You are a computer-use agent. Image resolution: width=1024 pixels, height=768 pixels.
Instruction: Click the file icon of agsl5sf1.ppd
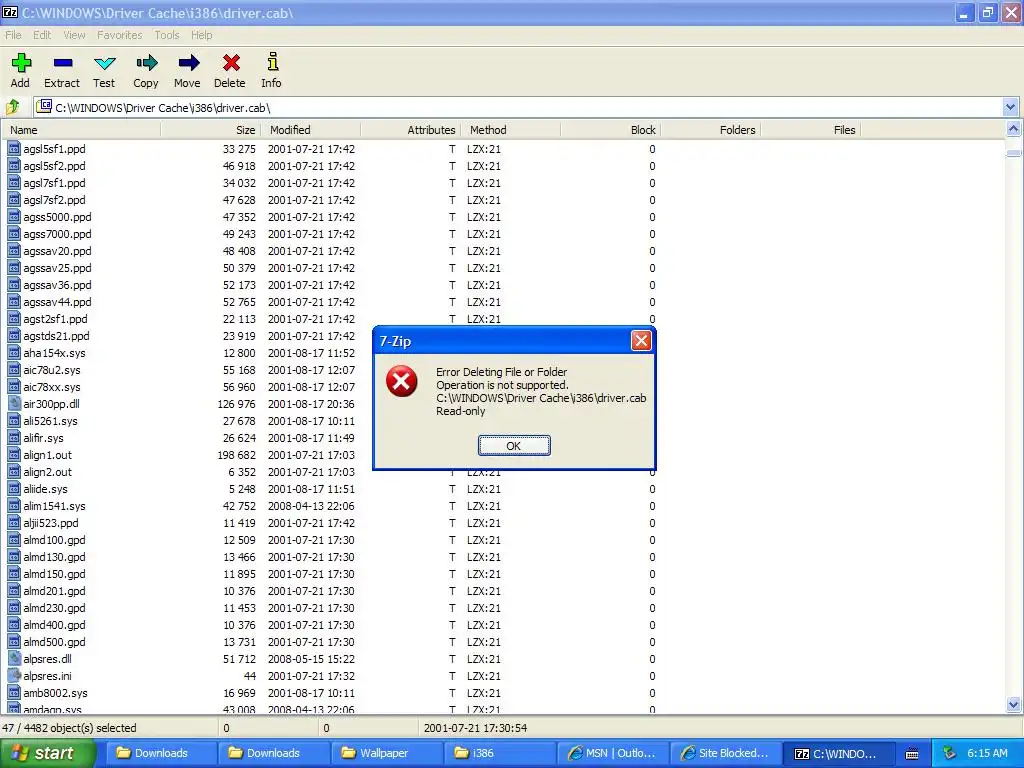click(14, 149)
